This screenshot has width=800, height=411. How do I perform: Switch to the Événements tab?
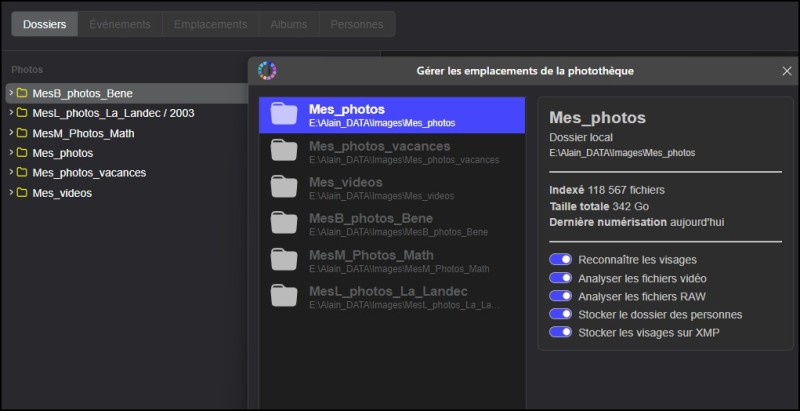120,24
